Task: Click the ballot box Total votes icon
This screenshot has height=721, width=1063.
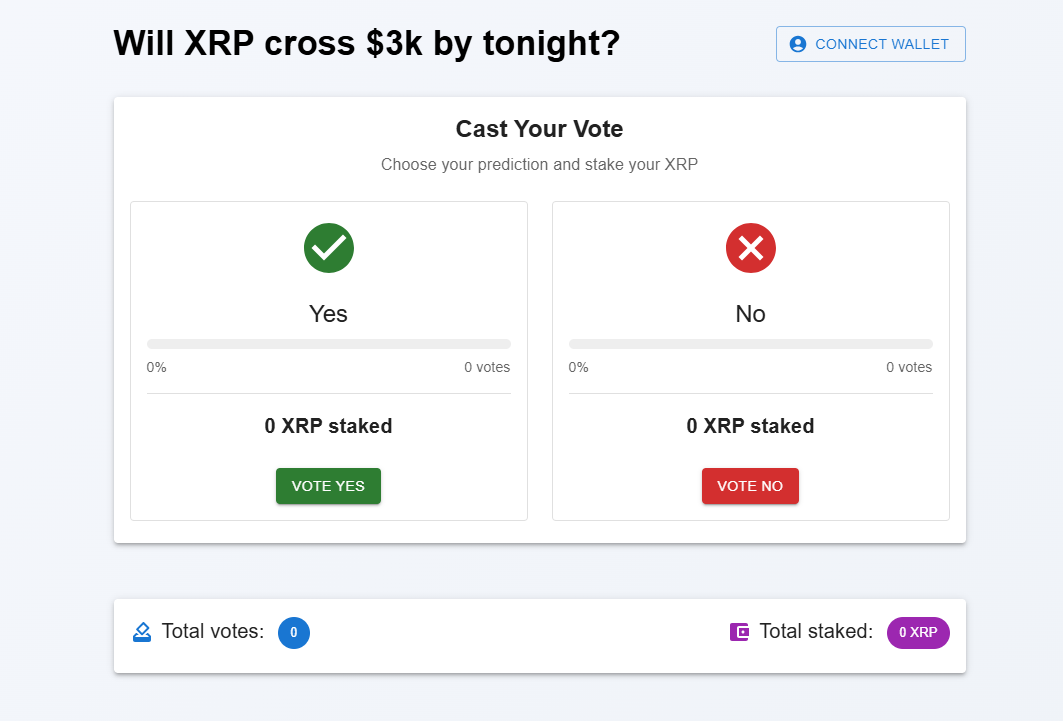Action: [x=142, y=632]
